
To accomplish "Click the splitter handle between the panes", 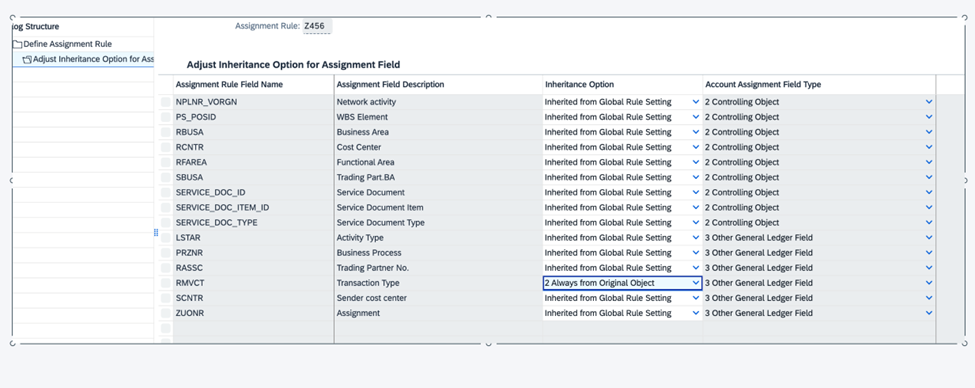I will 156,232.
